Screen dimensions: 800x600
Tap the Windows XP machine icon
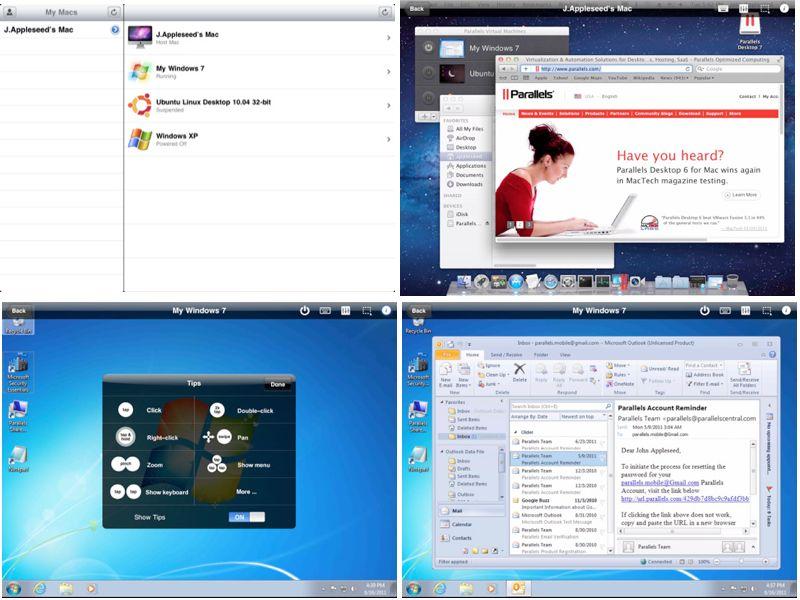[x=140, y=139]
